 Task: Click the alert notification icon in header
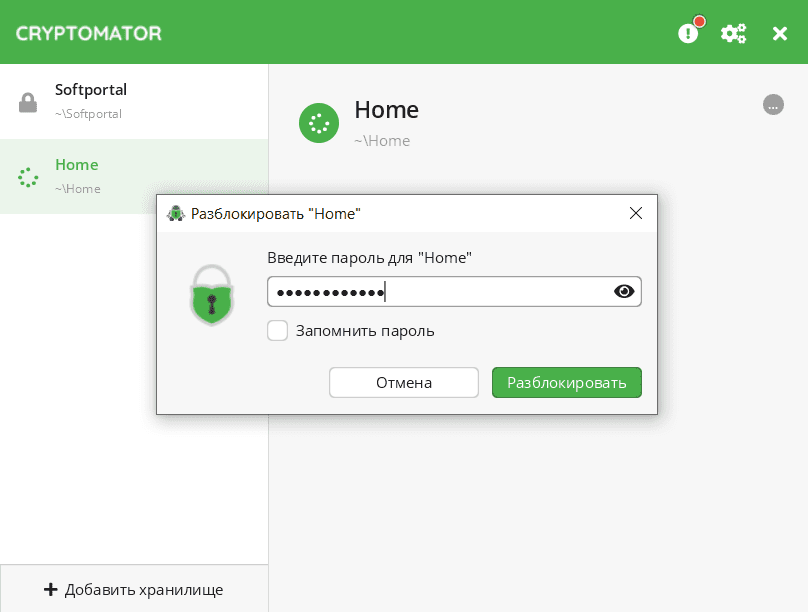point(688,33)
